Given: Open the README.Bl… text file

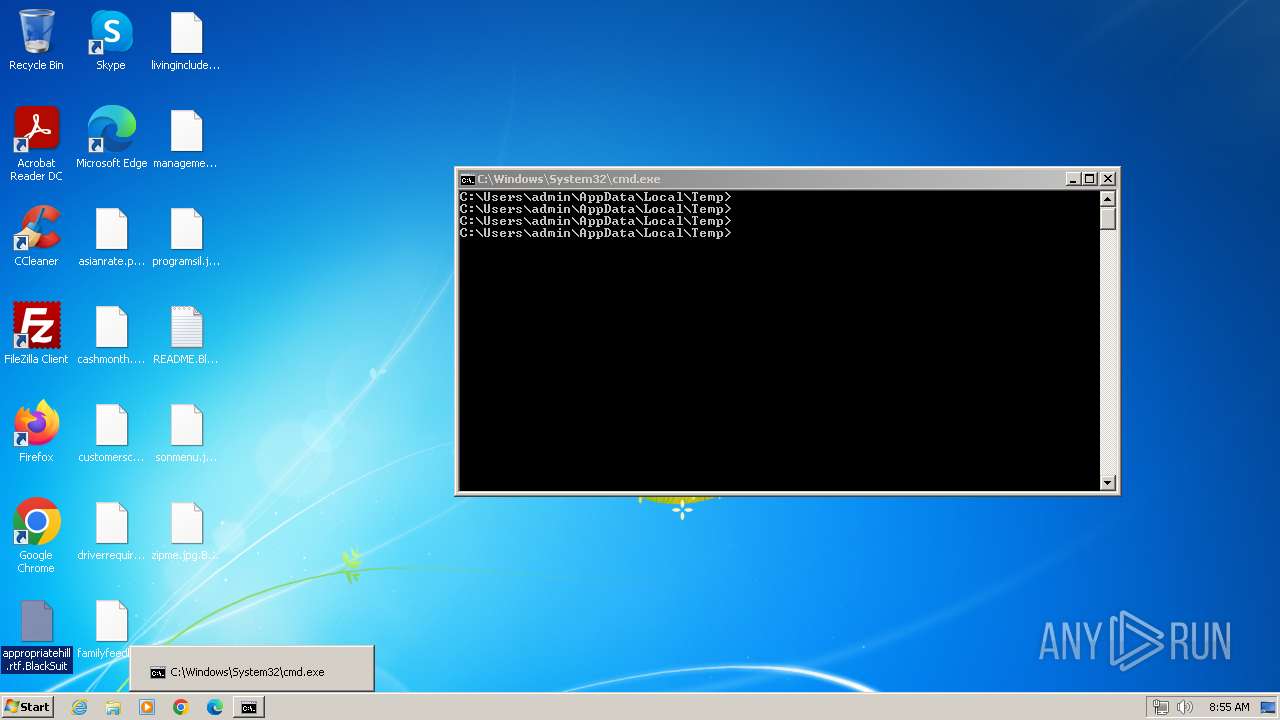Looking at the screenshot, I should [186, 334].
